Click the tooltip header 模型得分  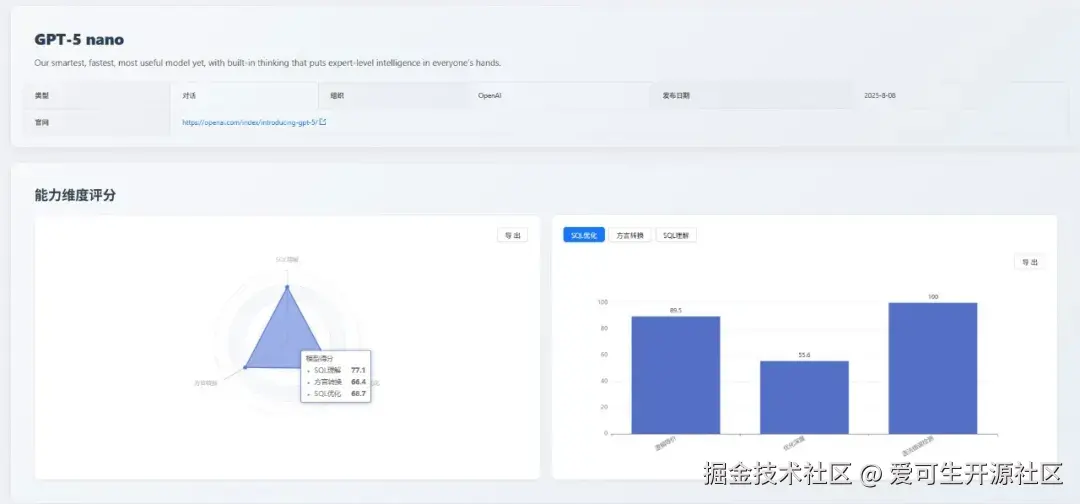pyautogui.click(x=318, y=358)
